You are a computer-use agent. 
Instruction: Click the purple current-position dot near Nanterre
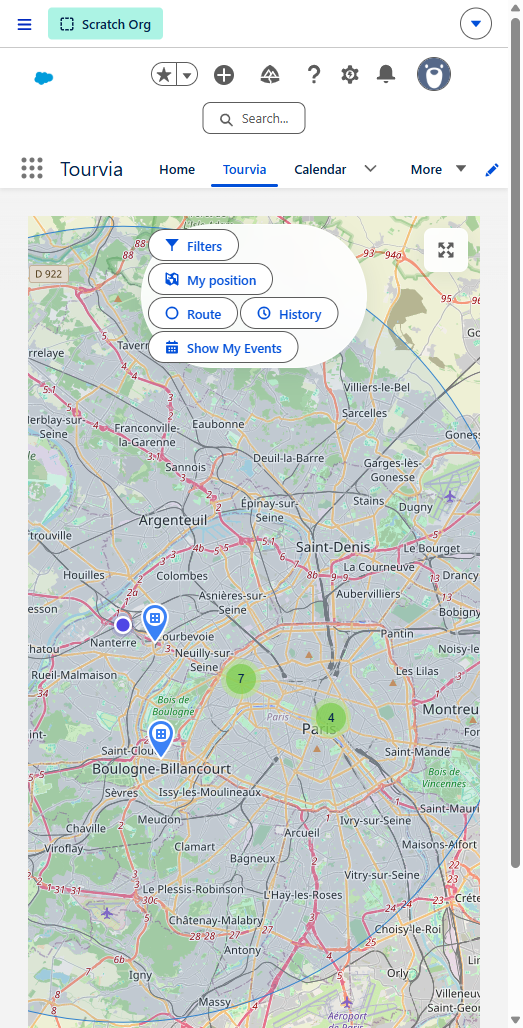123,625
